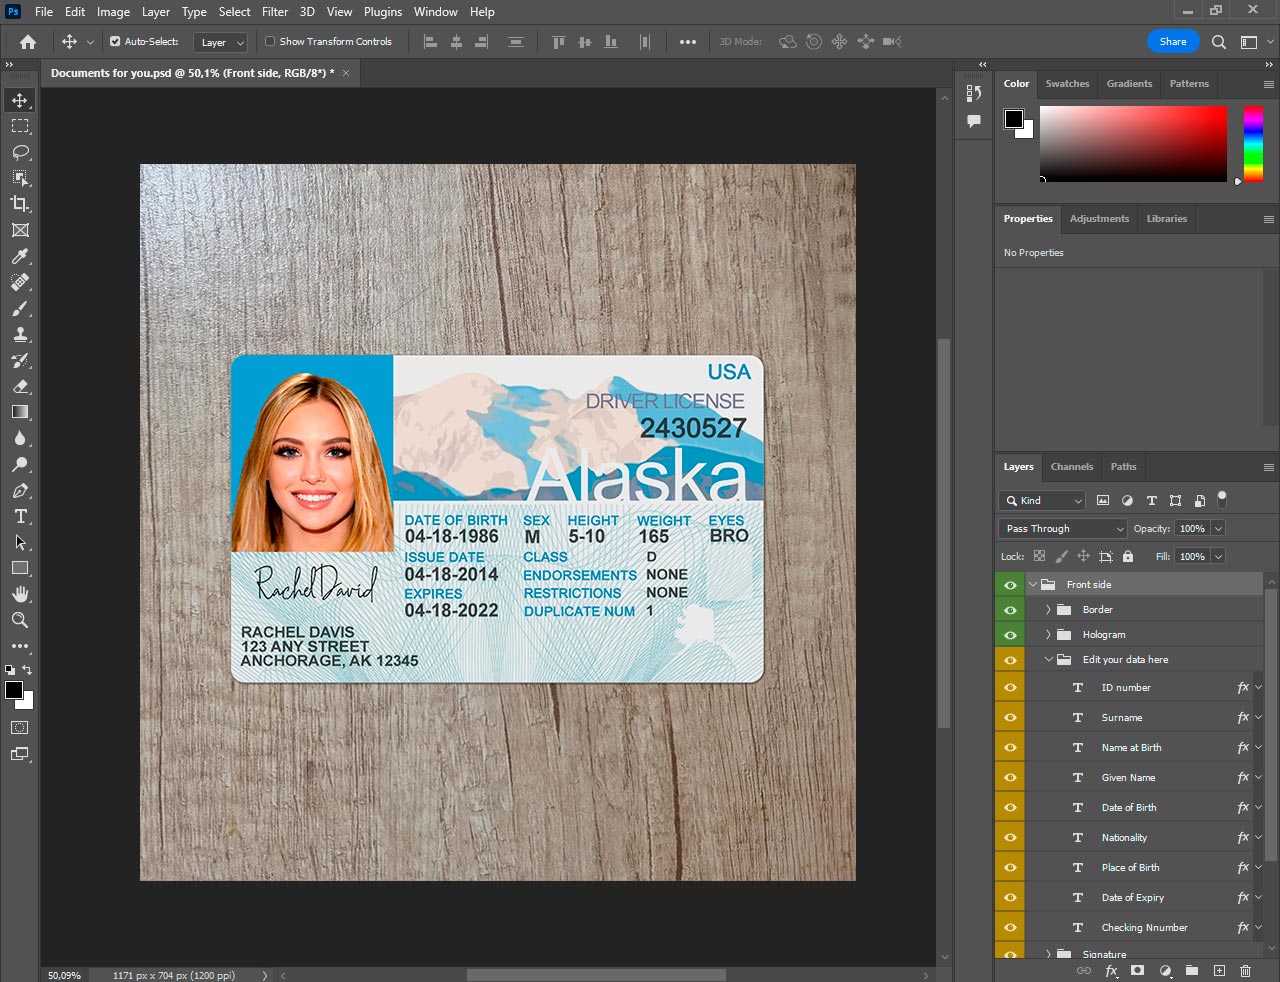The height and width of the screenshot is (982, 1280).
Task: Open the Pass Through blend mode dropdown
Action: pyautogui.click(x=1063, y=529)
